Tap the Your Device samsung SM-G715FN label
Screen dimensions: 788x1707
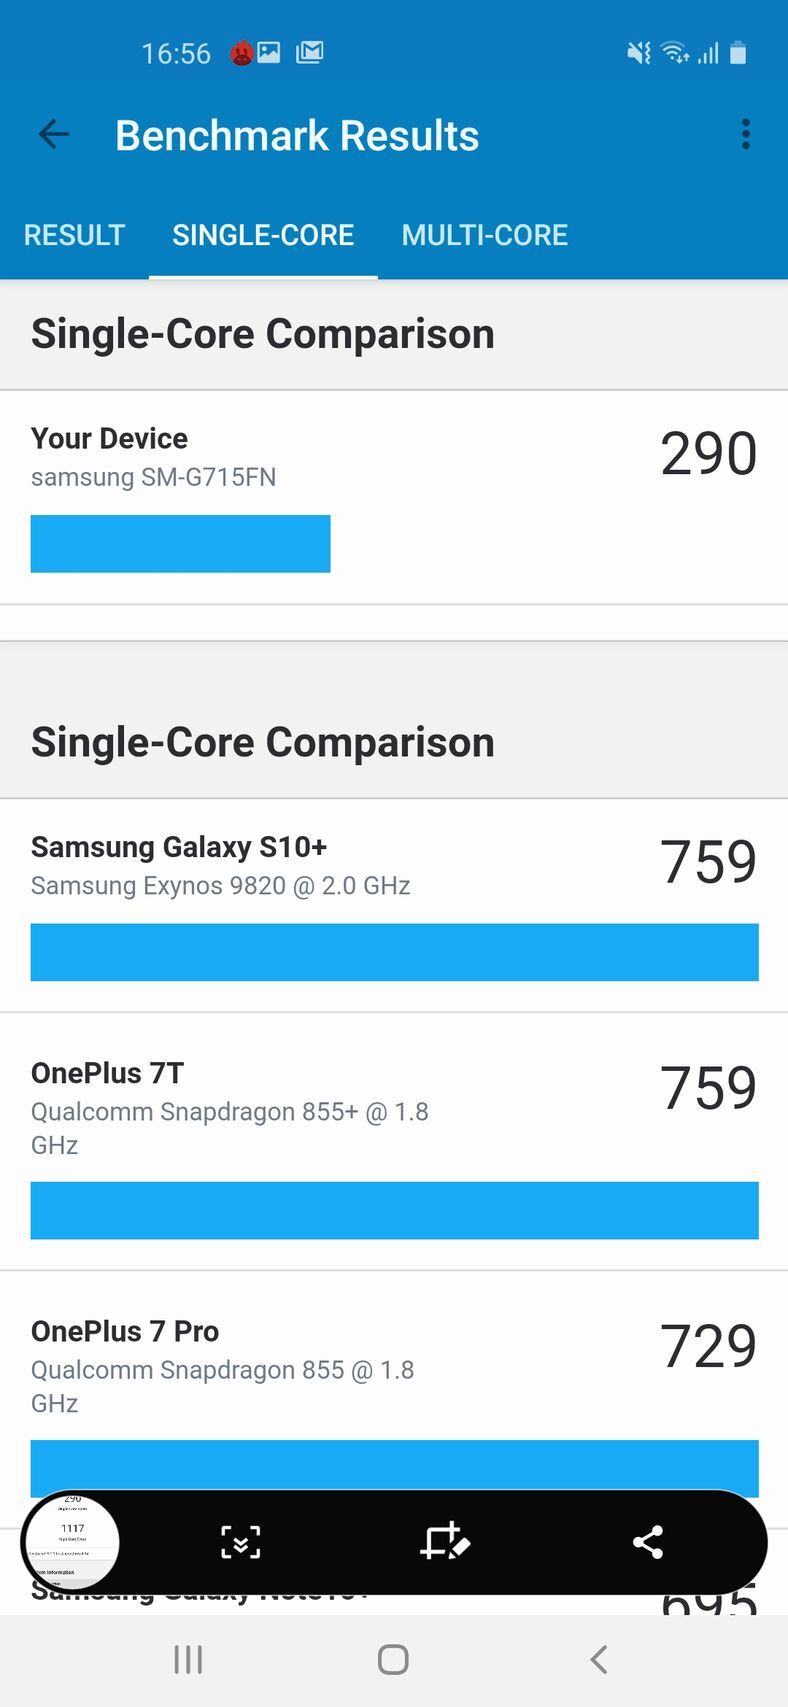pyautogui.click(x=153, y=477)
